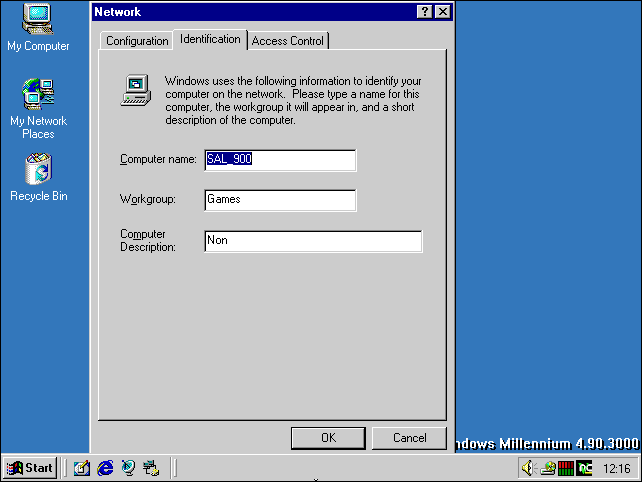Click the Computer name label

tap(158, 159)
